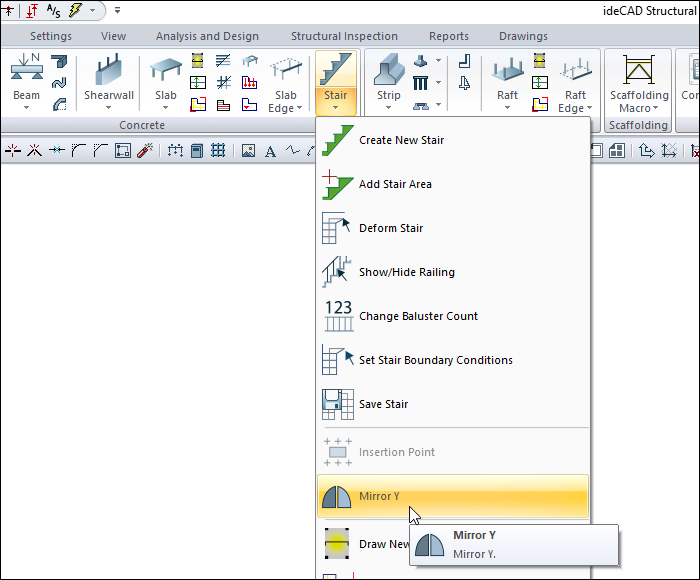Click the slab green-arrow icon in Concrete group
The height and width of the screenshot is (580, 700).
click(198, 82)
